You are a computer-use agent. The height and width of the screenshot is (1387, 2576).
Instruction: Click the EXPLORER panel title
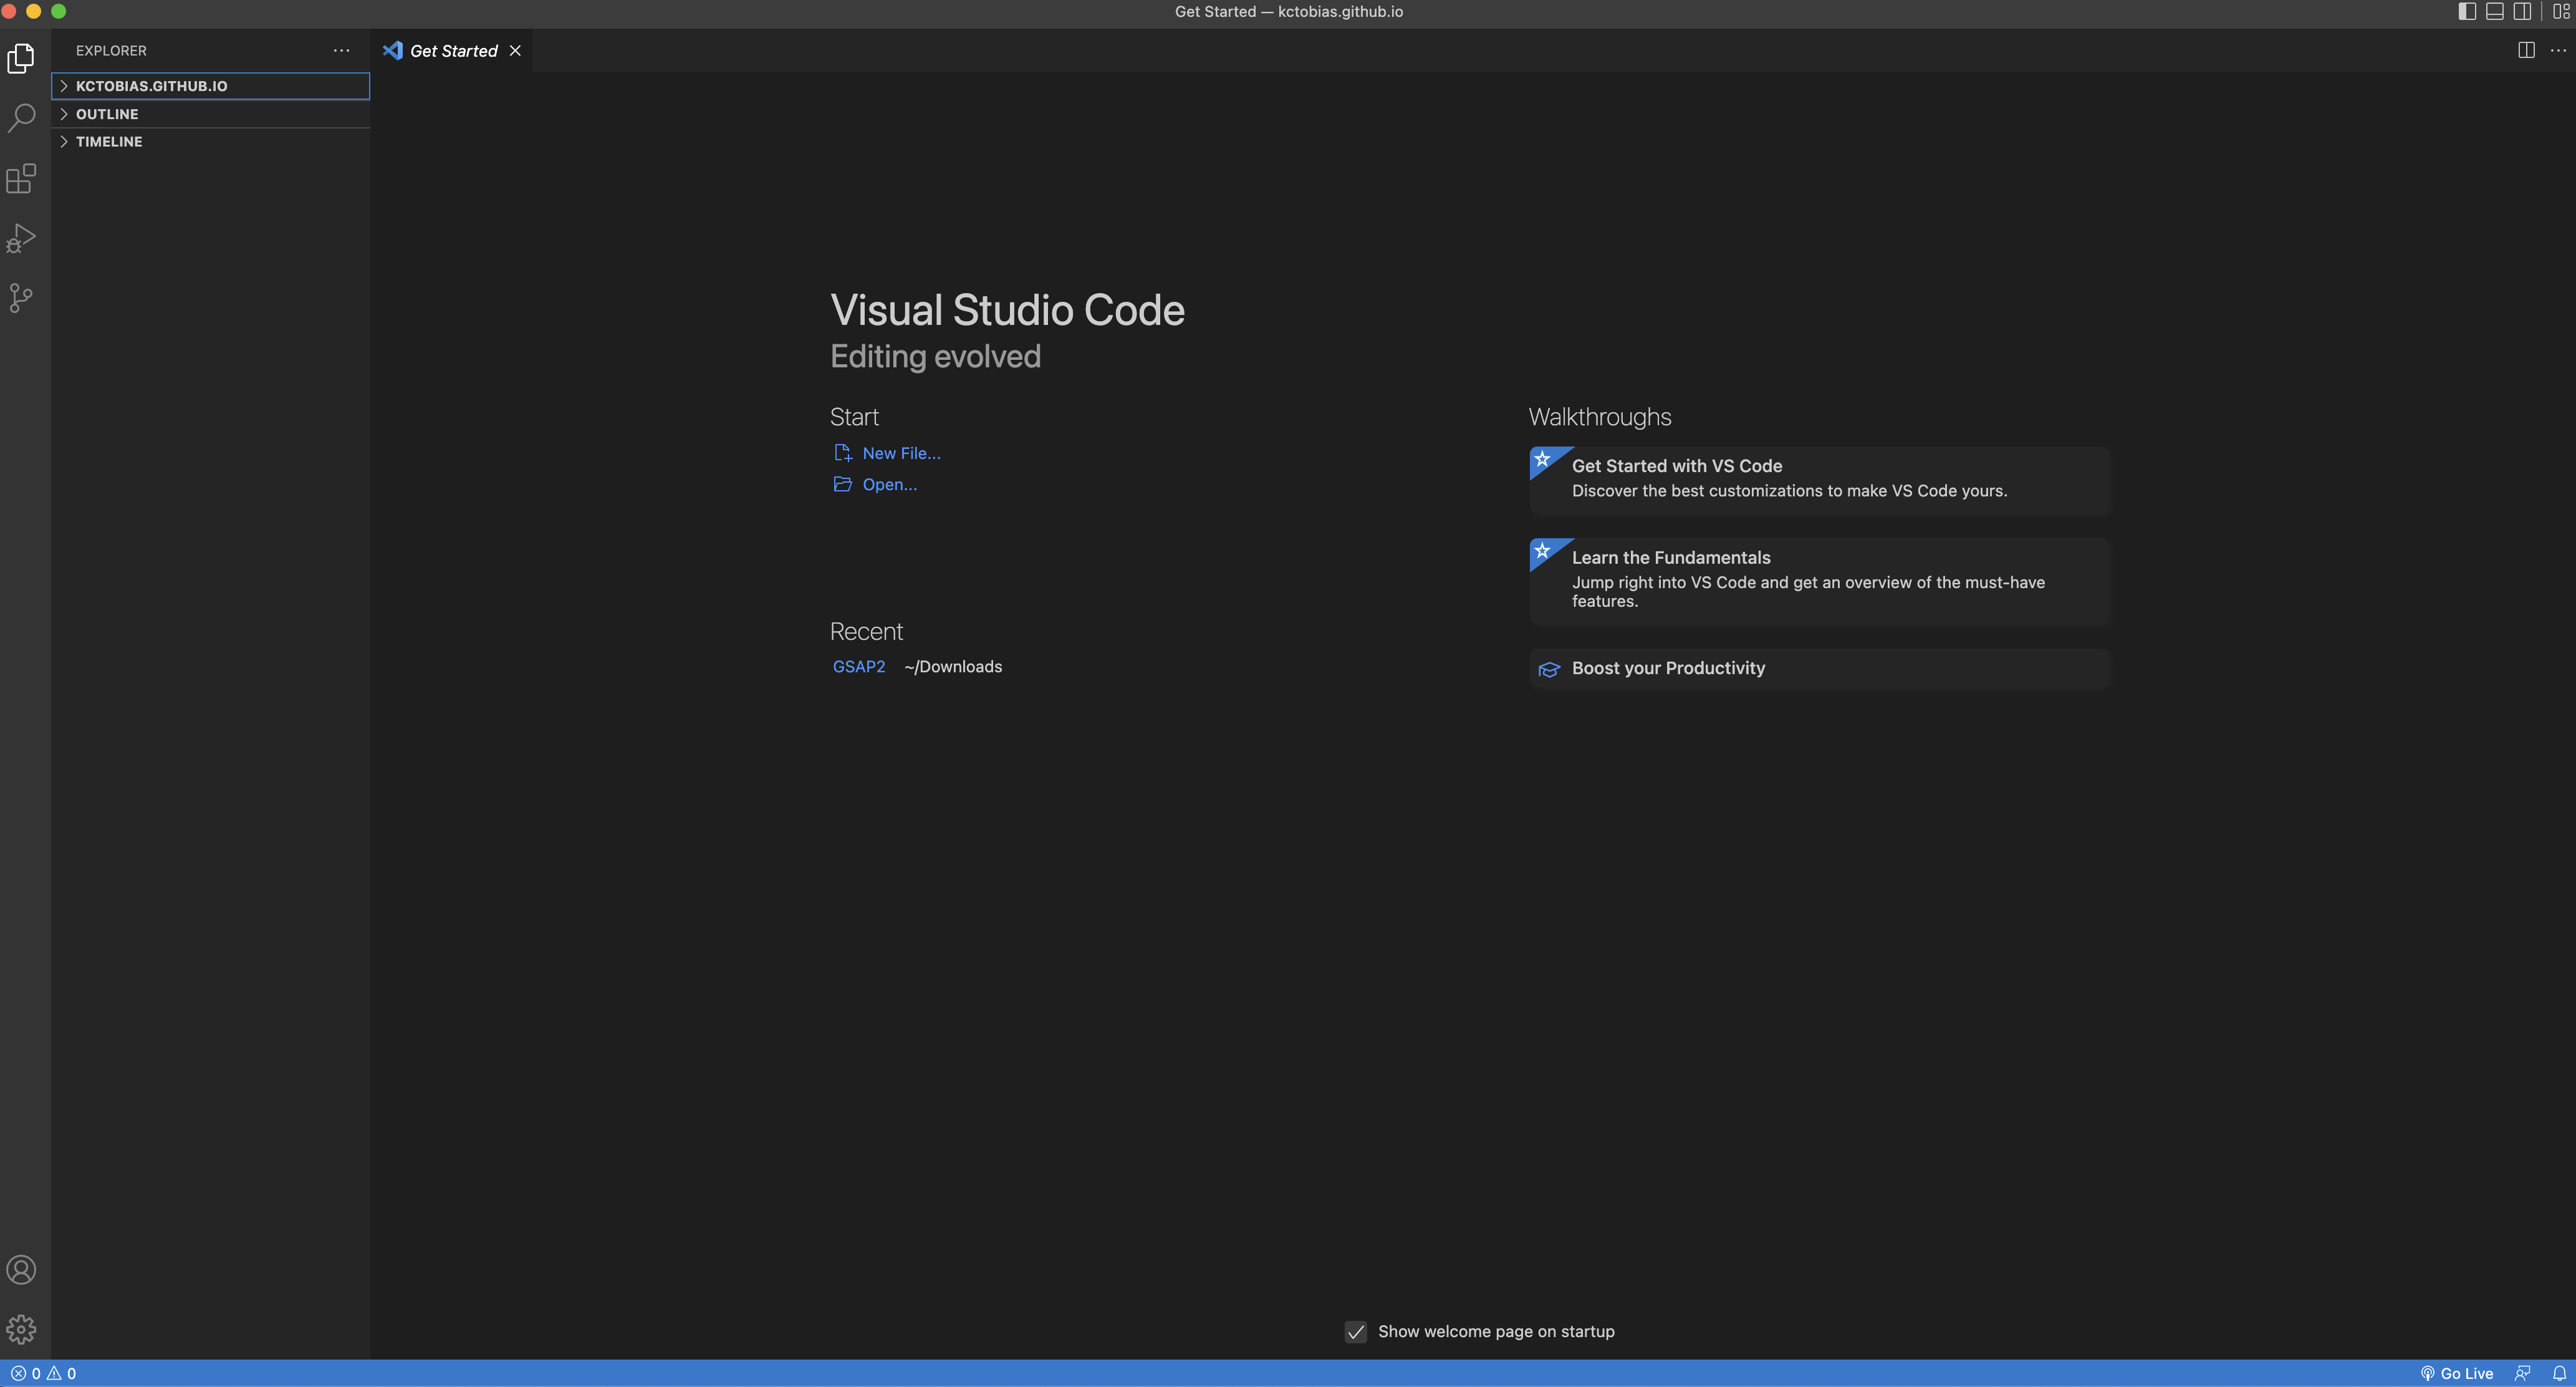pyautogui.click(x=111, y=50)
